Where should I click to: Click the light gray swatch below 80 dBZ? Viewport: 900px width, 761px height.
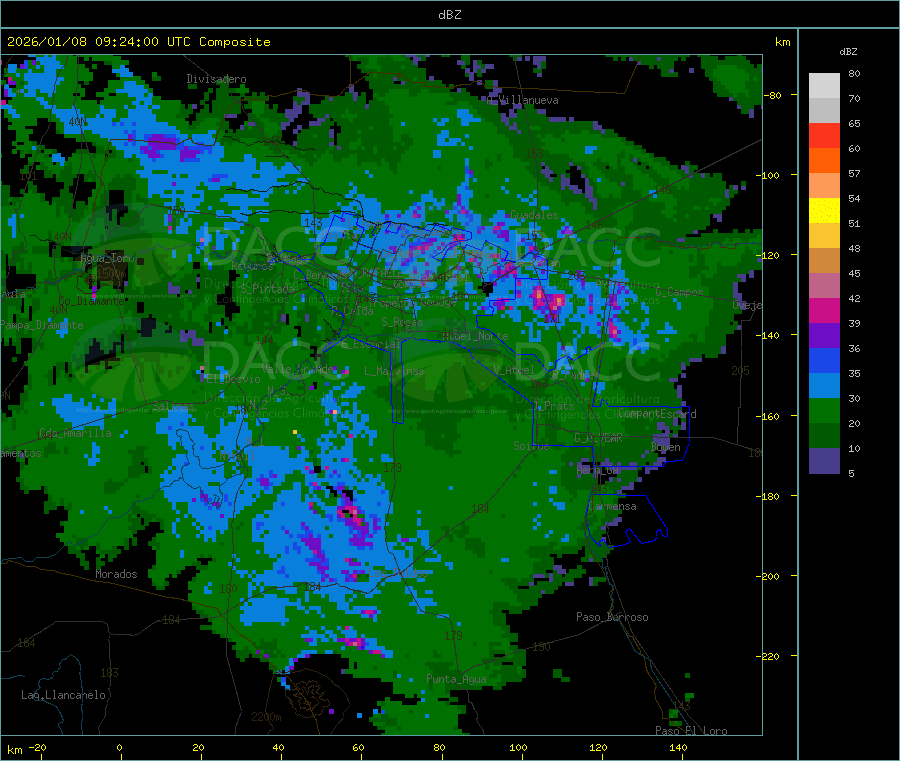(824, 86)
